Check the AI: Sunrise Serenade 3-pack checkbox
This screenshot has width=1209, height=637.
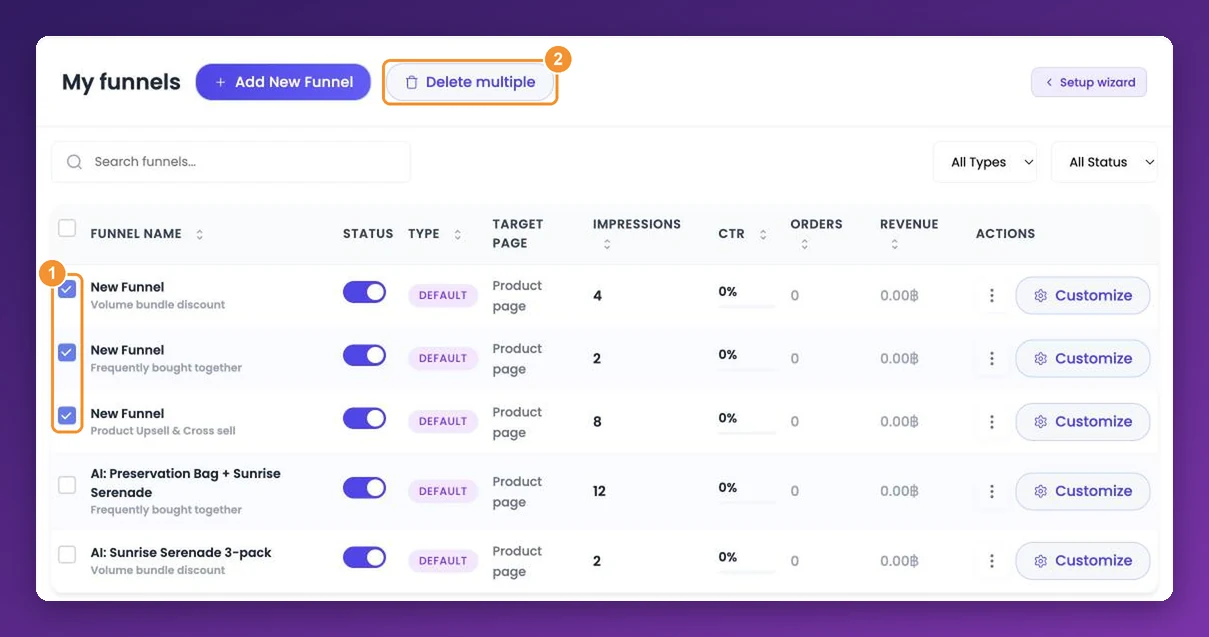(67, 554)
